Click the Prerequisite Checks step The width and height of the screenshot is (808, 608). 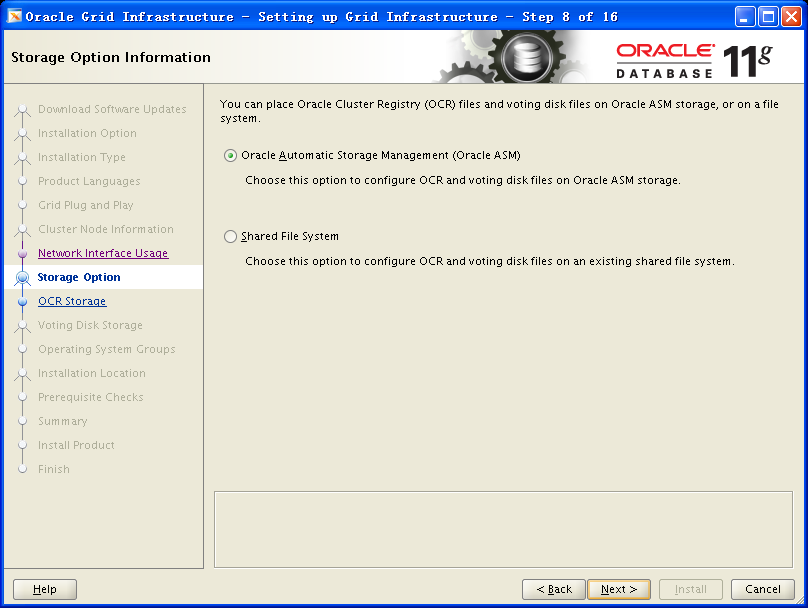point(91,397)
